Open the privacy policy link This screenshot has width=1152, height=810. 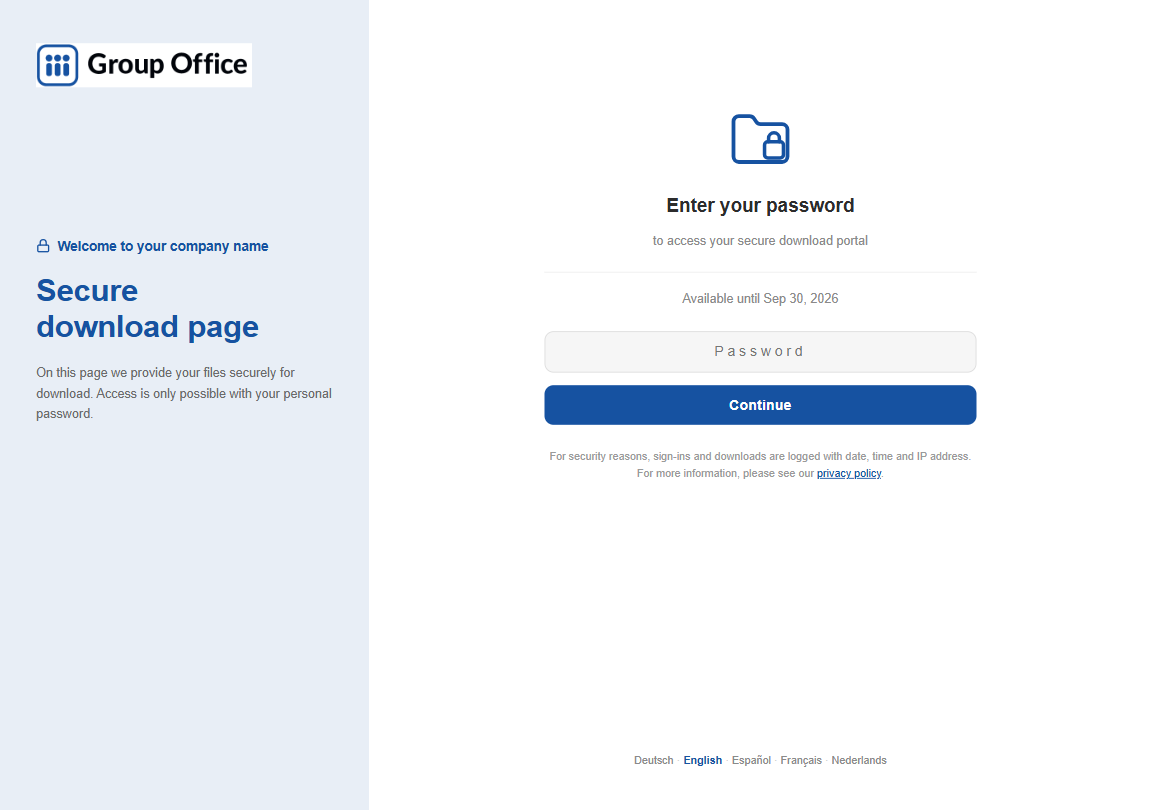[849, 473]
